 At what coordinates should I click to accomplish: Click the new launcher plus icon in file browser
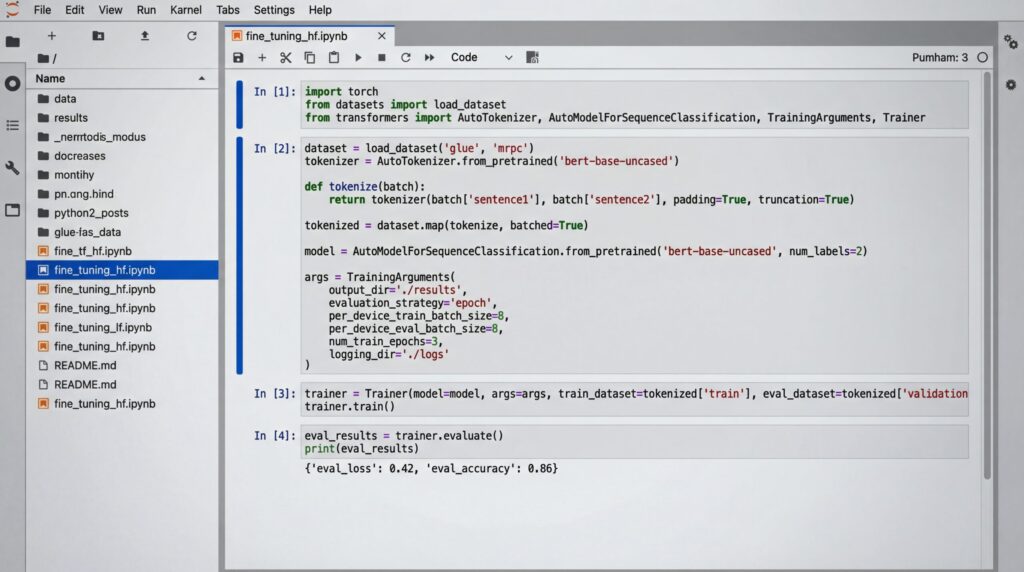[52, 36]
